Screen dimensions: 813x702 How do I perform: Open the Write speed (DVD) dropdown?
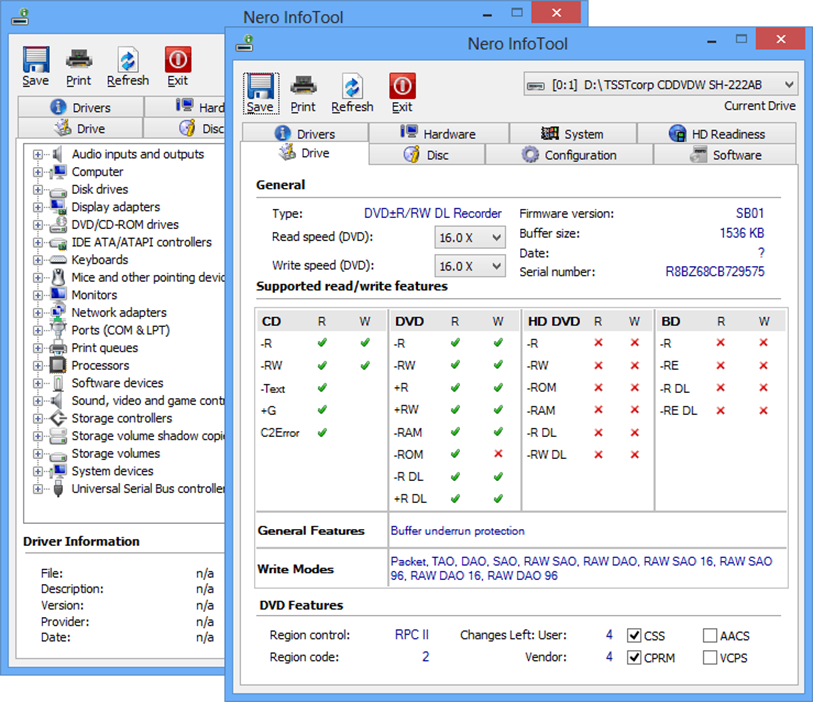(470, 266)
